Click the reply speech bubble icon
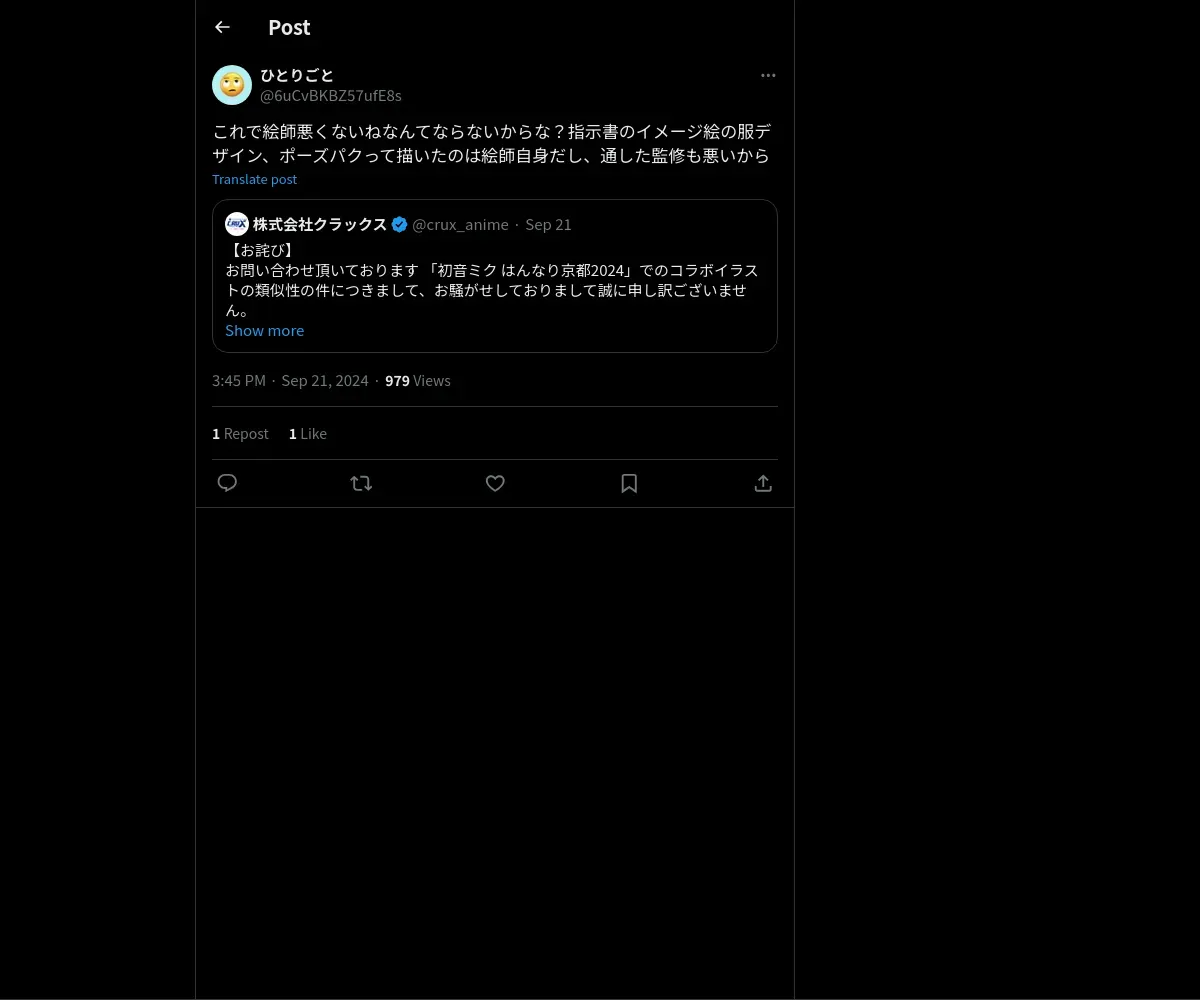The width and height of the screenshot is (1200, 1000). pyautogui.click(x=227, y=483)
